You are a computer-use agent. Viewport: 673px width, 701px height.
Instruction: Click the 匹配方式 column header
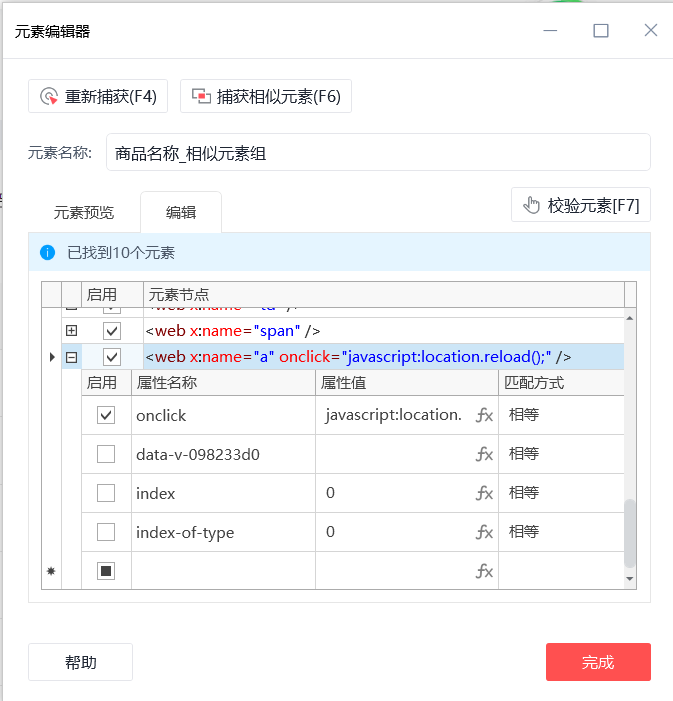tap(561, 383)
